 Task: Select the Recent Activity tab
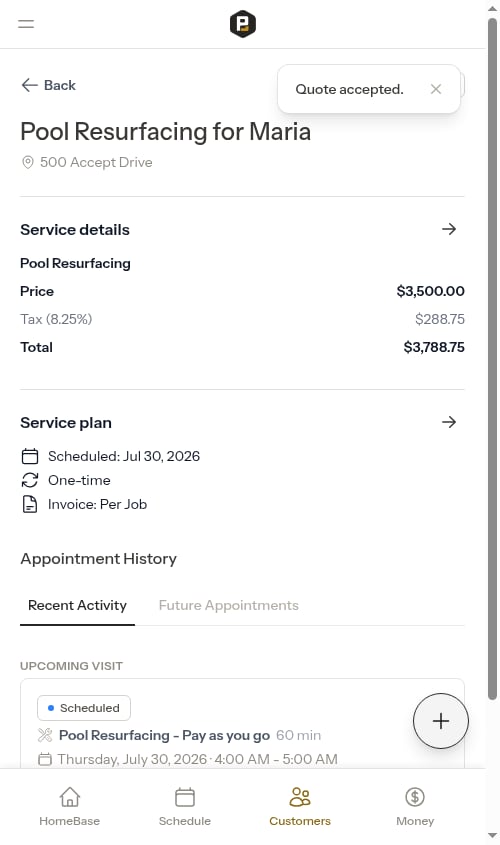(x=77, y=606)
